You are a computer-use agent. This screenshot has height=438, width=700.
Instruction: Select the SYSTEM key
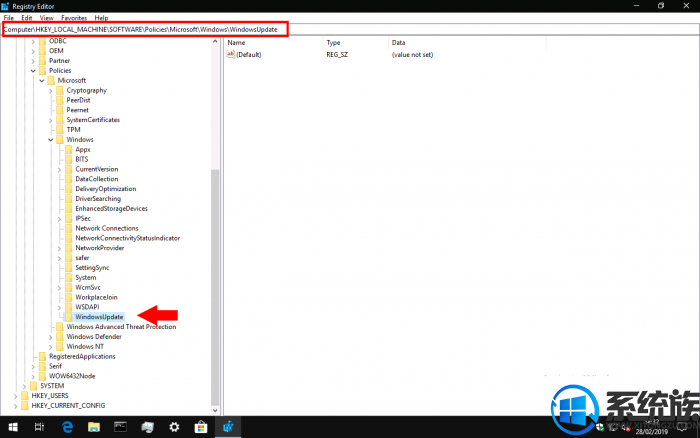52,385
